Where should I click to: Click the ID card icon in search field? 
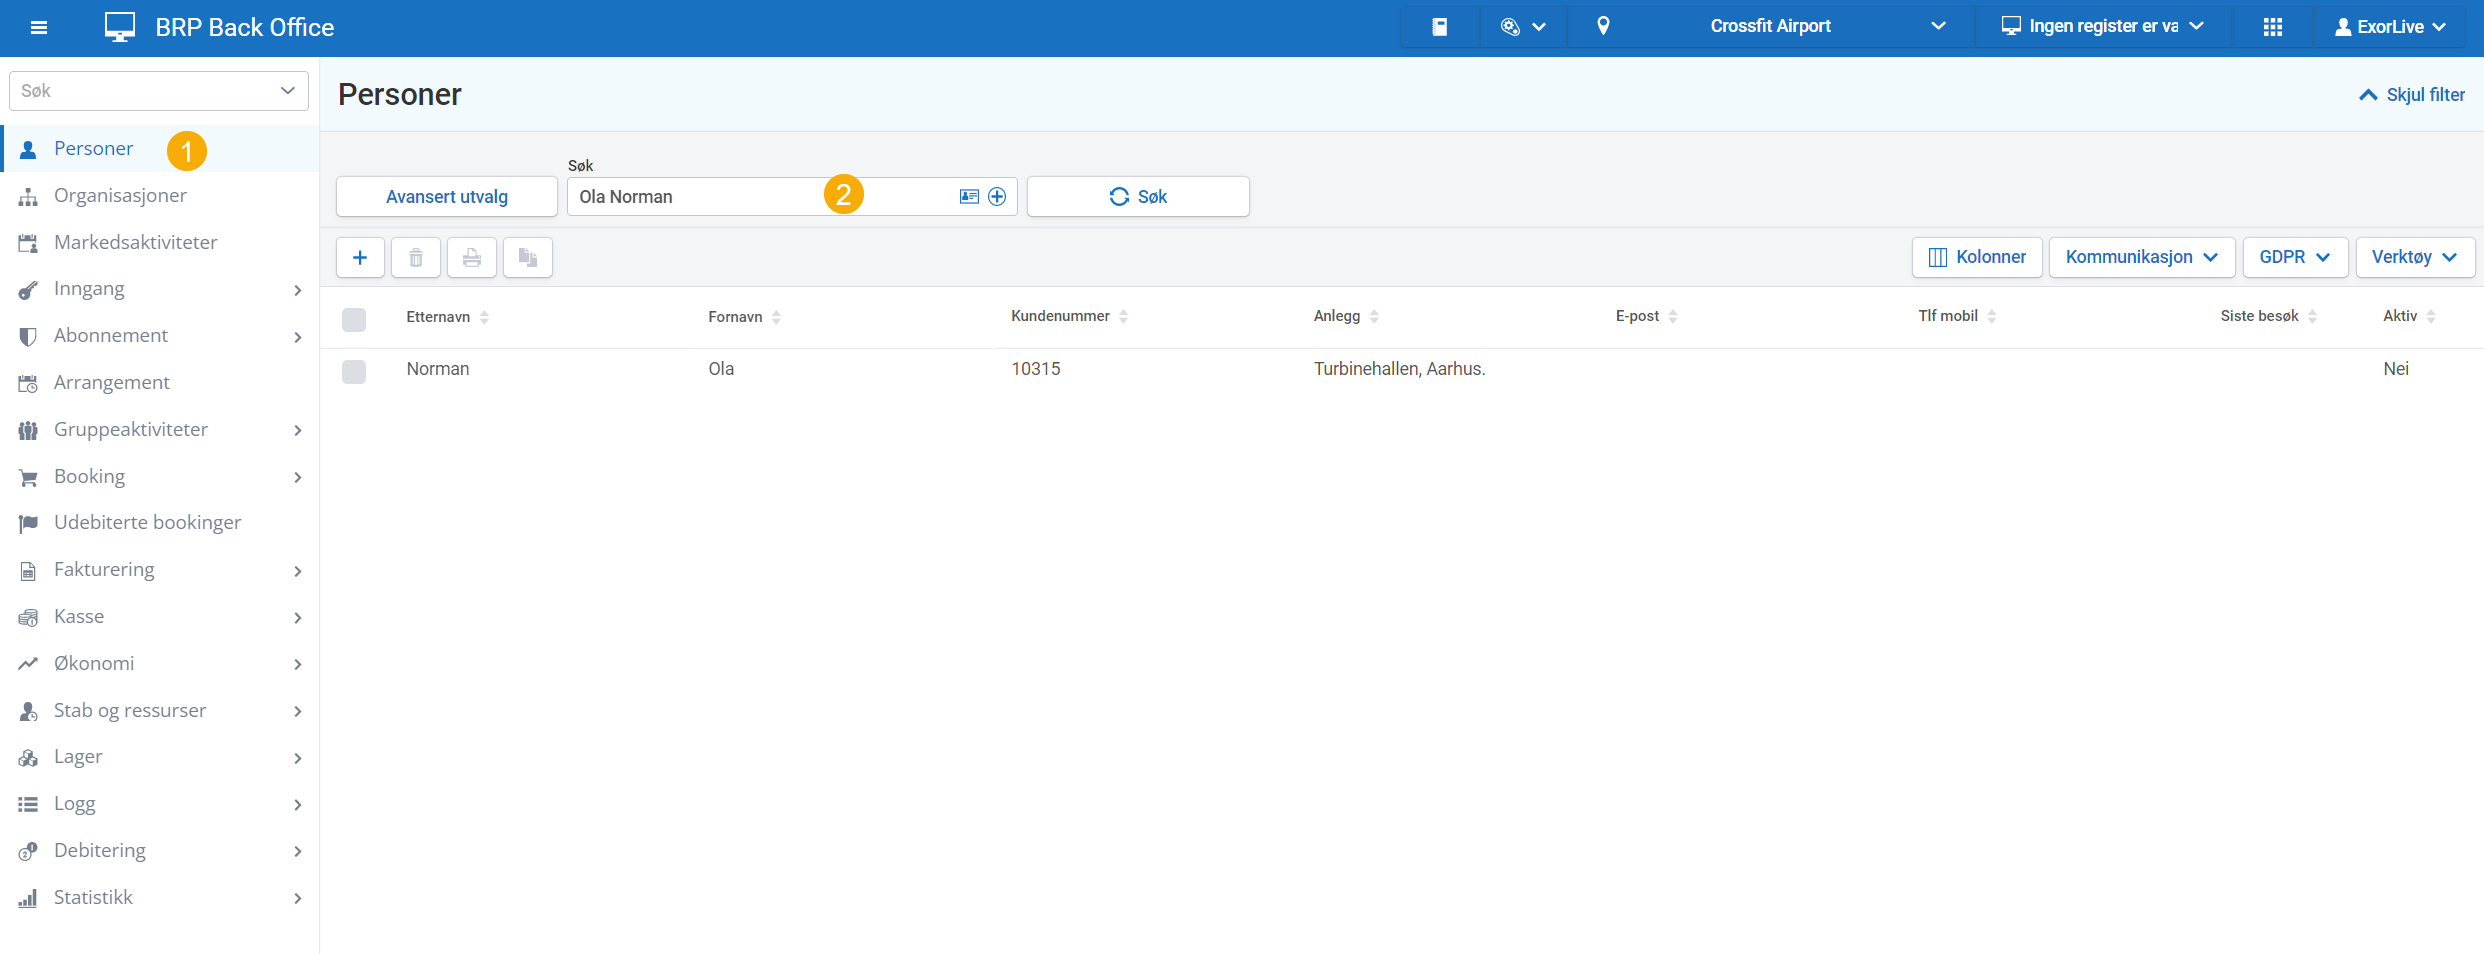[x=969, y=196]
